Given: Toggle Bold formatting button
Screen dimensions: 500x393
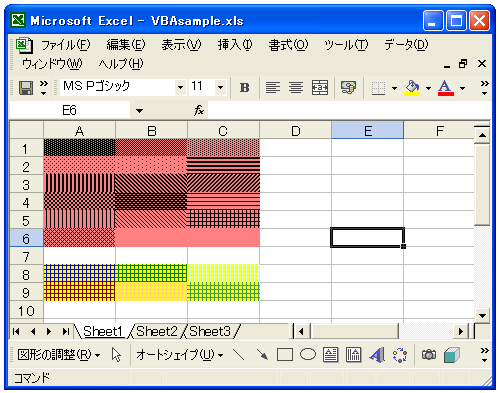Looking at the screenshot, I should click(245, 88).
